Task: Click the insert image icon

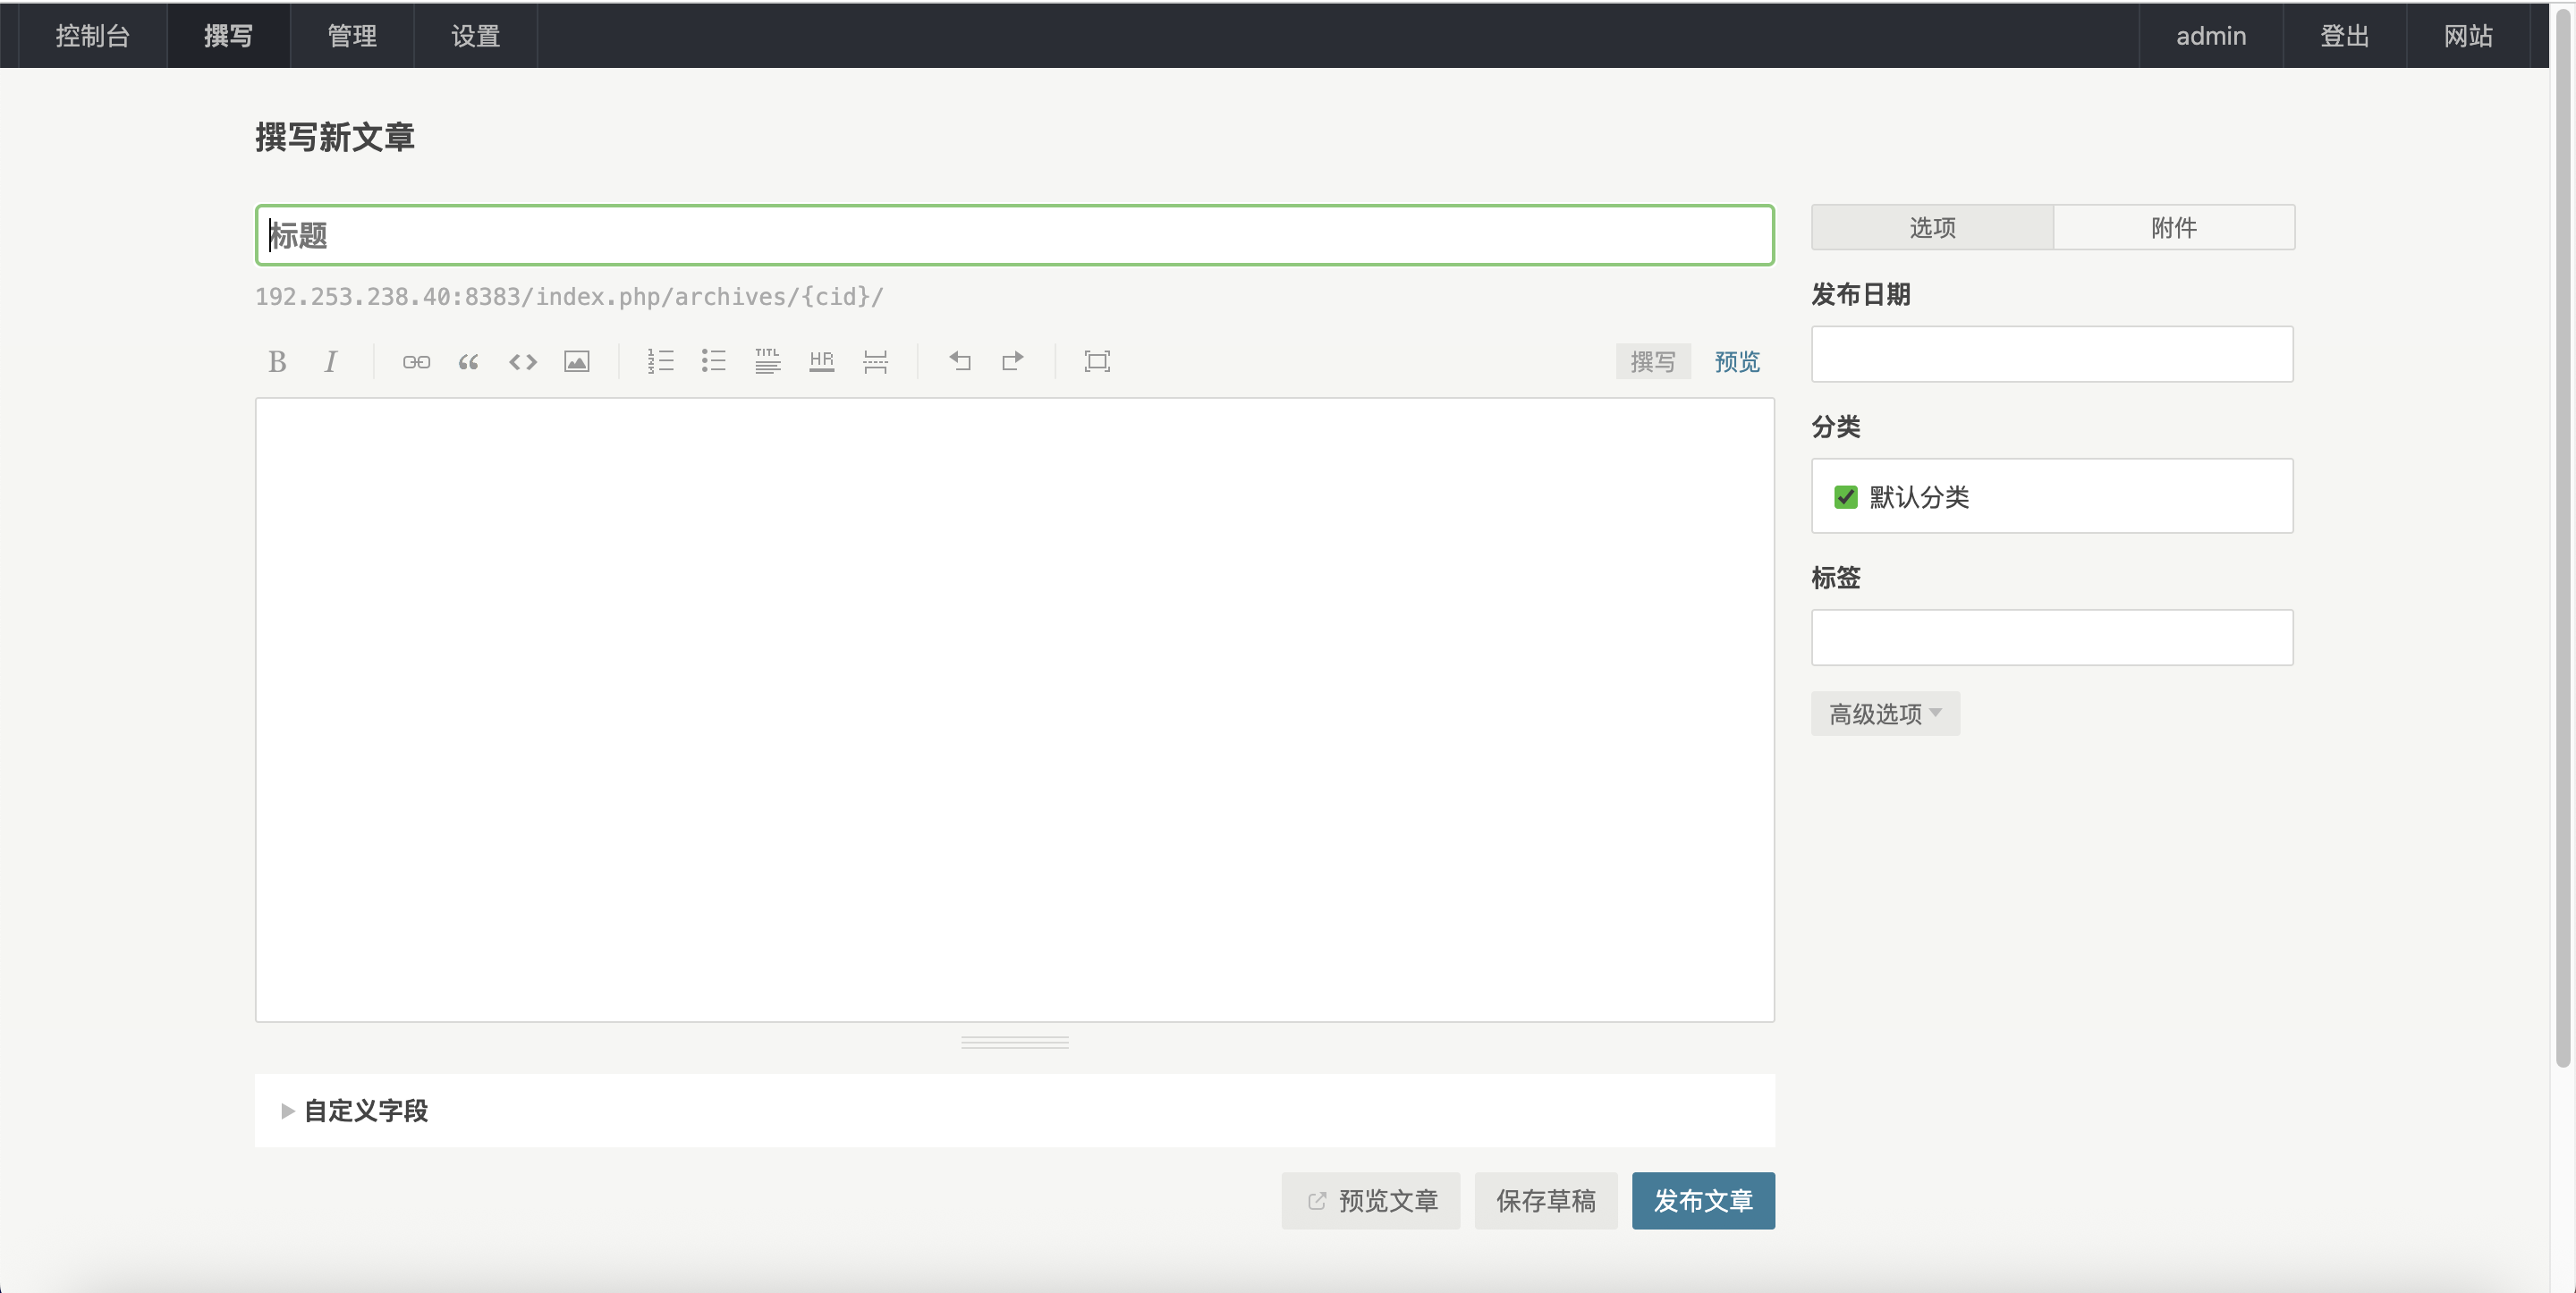Action: [x=576, y=361]
